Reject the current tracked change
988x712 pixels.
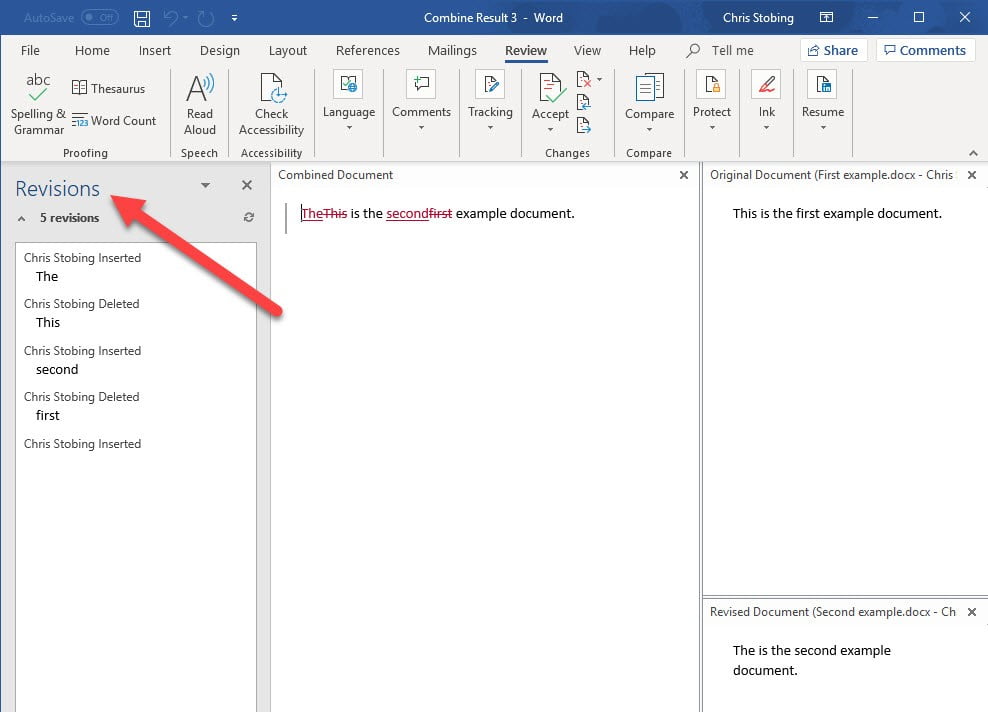[583, 80]
